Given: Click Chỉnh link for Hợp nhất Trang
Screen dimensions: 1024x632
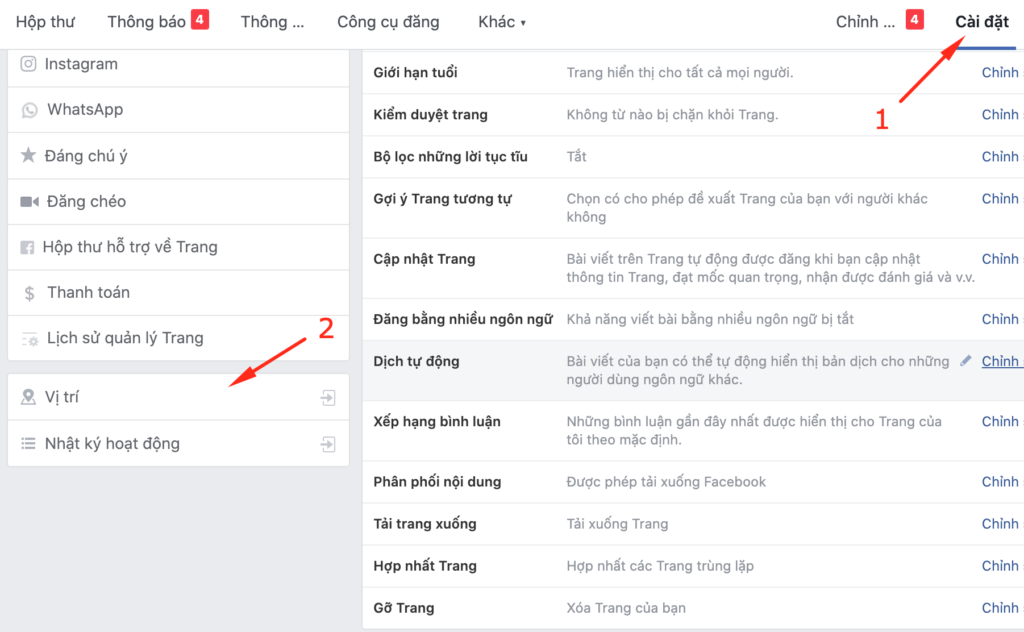Looking at the screenshot, I should [1002, 566].
